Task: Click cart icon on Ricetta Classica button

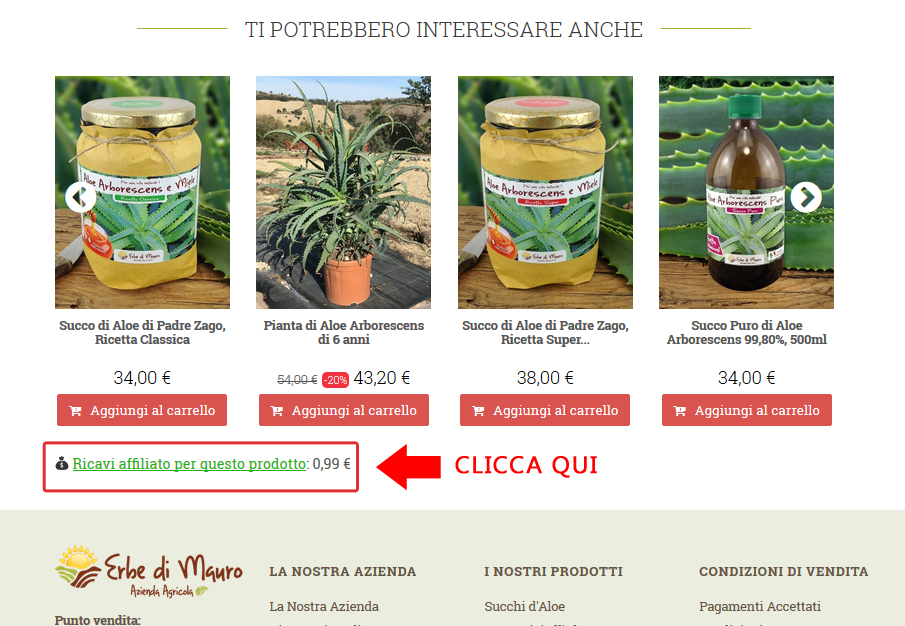Action: [75, 411]
